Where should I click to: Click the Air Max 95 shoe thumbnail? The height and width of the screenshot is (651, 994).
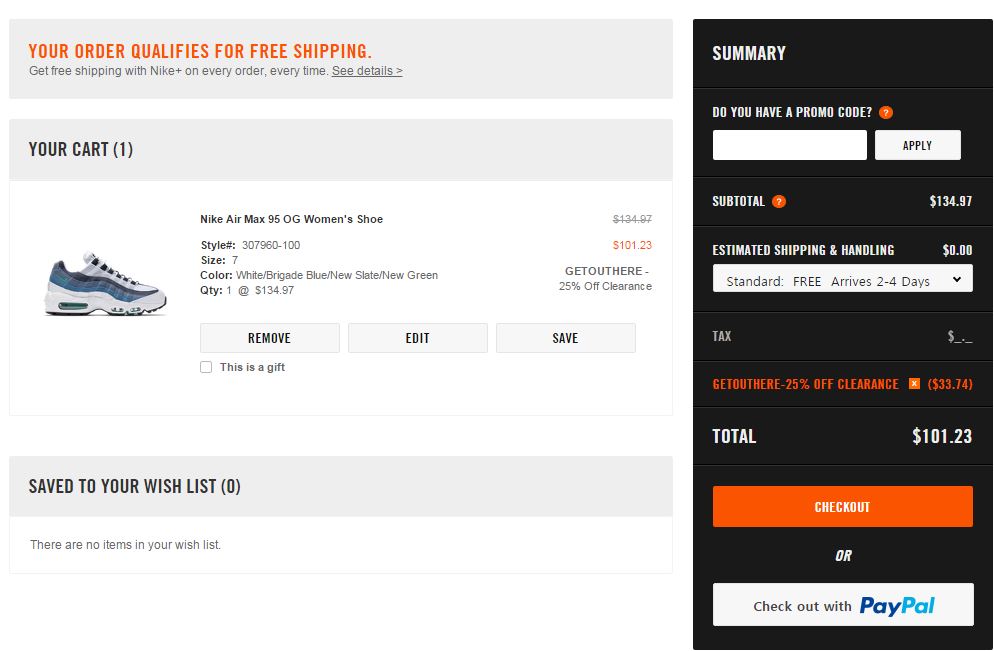click(106, 283)
